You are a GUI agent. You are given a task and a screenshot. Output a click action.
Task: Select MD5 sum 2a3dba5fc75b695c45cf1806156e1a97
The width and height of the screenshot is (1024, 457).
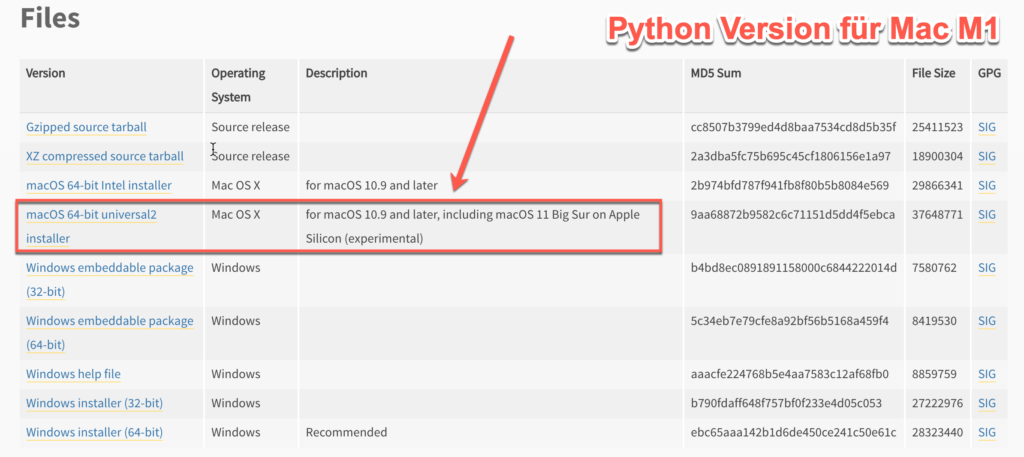point(789,157)
